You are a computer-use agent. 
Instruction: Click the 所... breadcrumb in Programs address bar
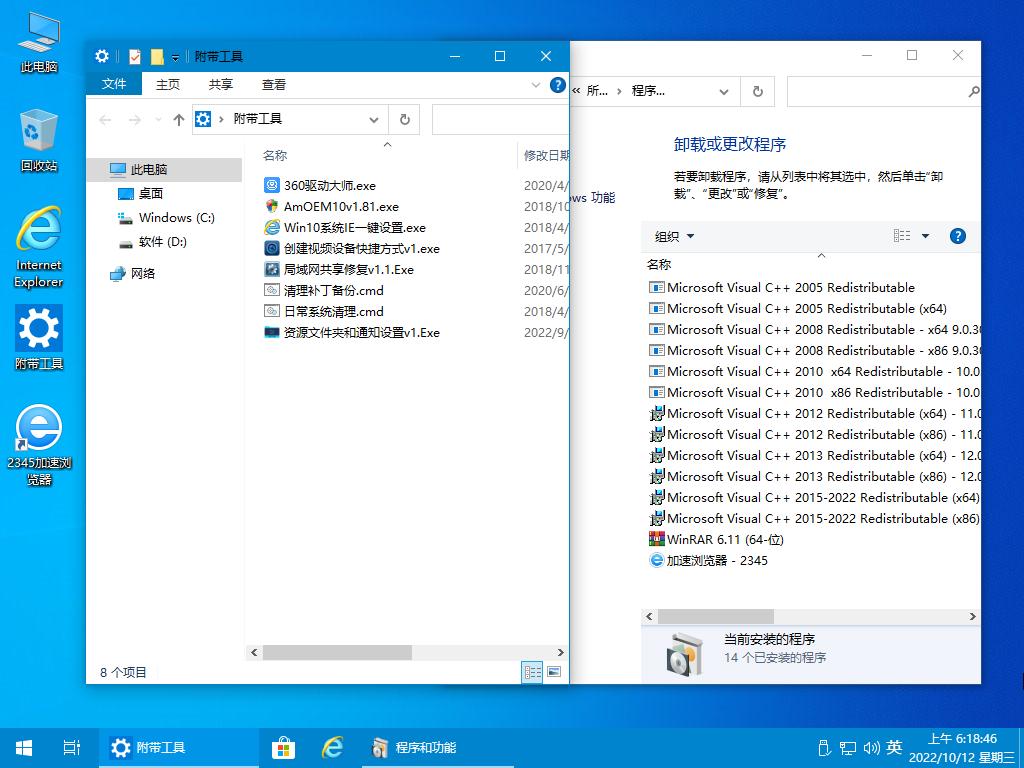click(x=597, y=91)
